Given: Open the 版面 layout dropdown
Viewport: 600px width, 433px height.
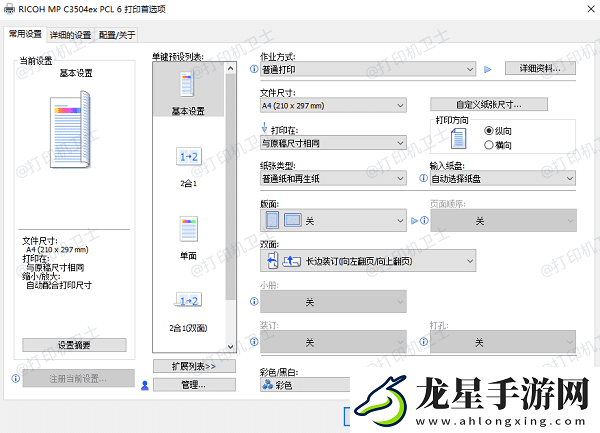Looking at the screenshot, I should pos(333,220).
